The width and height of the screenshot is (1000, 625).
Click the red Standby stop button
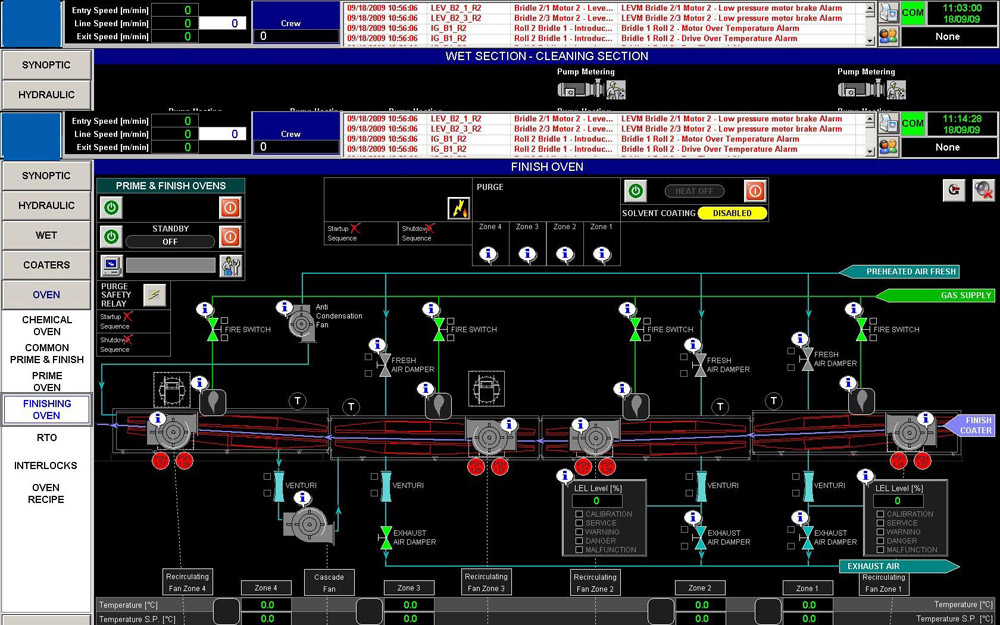click(x=230, y=237)
